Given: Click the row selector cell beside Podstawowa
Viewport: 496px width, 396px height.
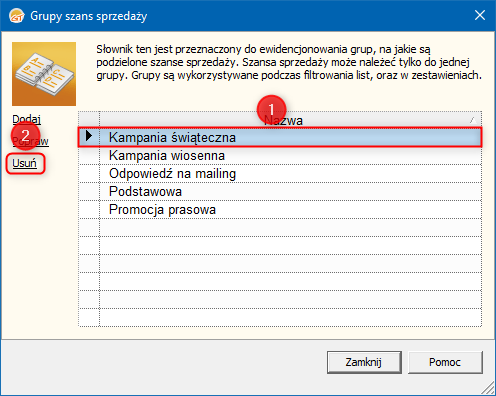Looking at the screenshot, I should point(89,191).
